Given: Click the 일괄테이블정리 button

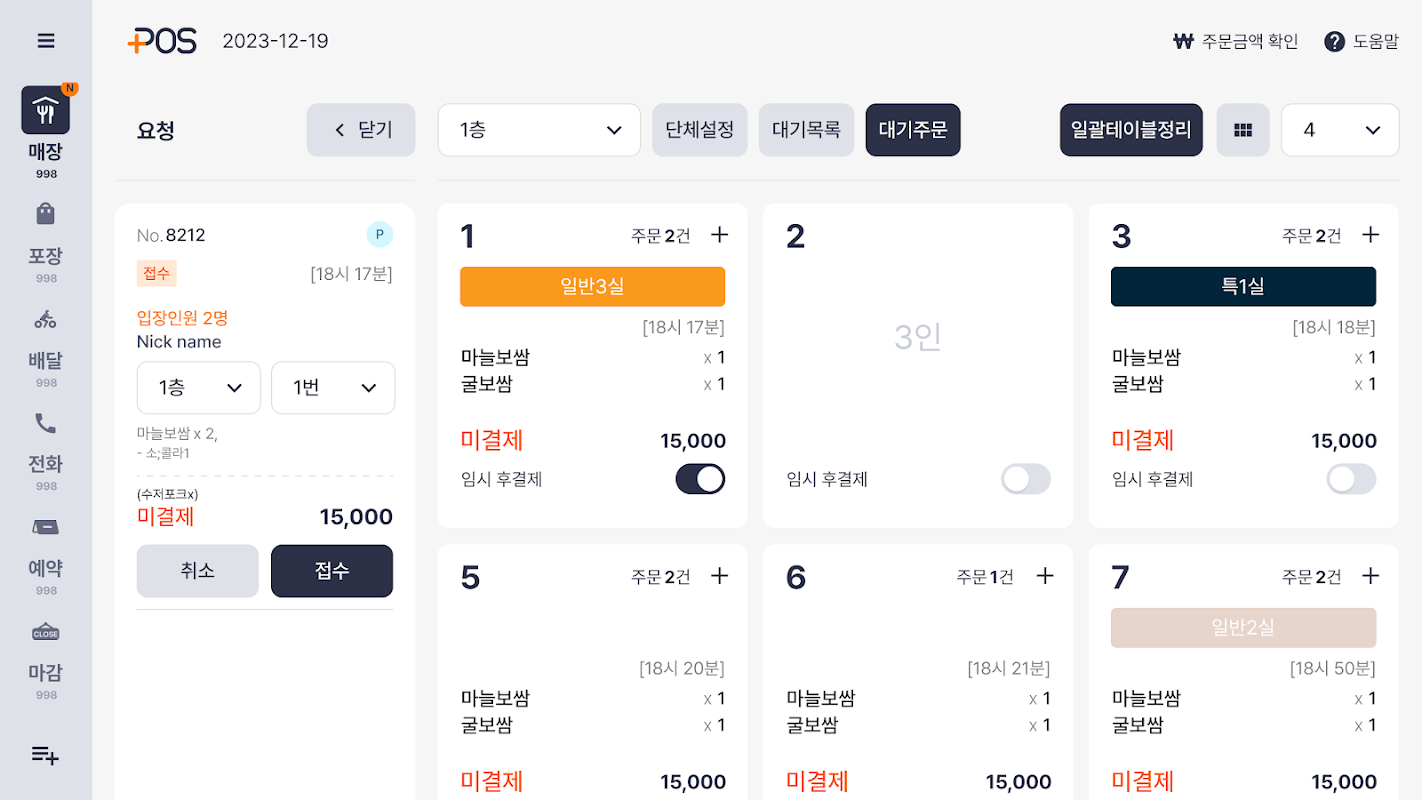Looking at the screenshot, I should tap(1131, 130).
